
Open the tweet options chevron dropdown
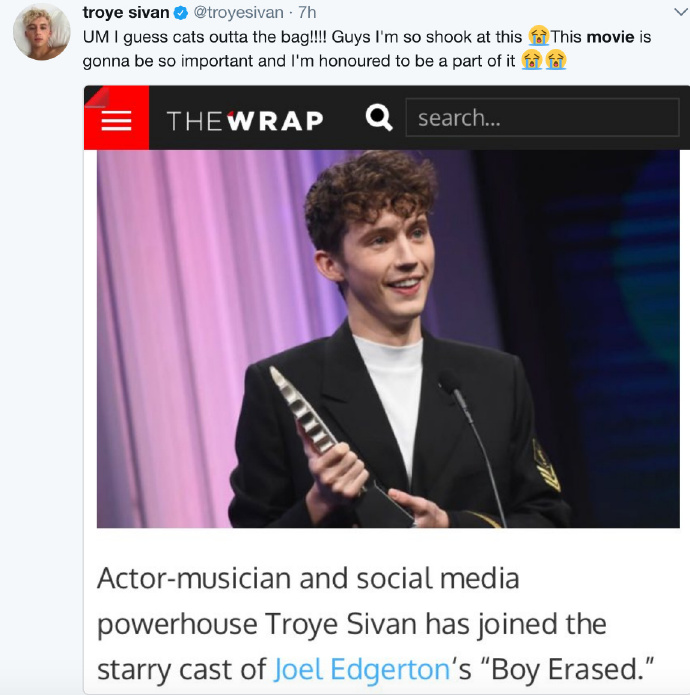click(679, 12)
